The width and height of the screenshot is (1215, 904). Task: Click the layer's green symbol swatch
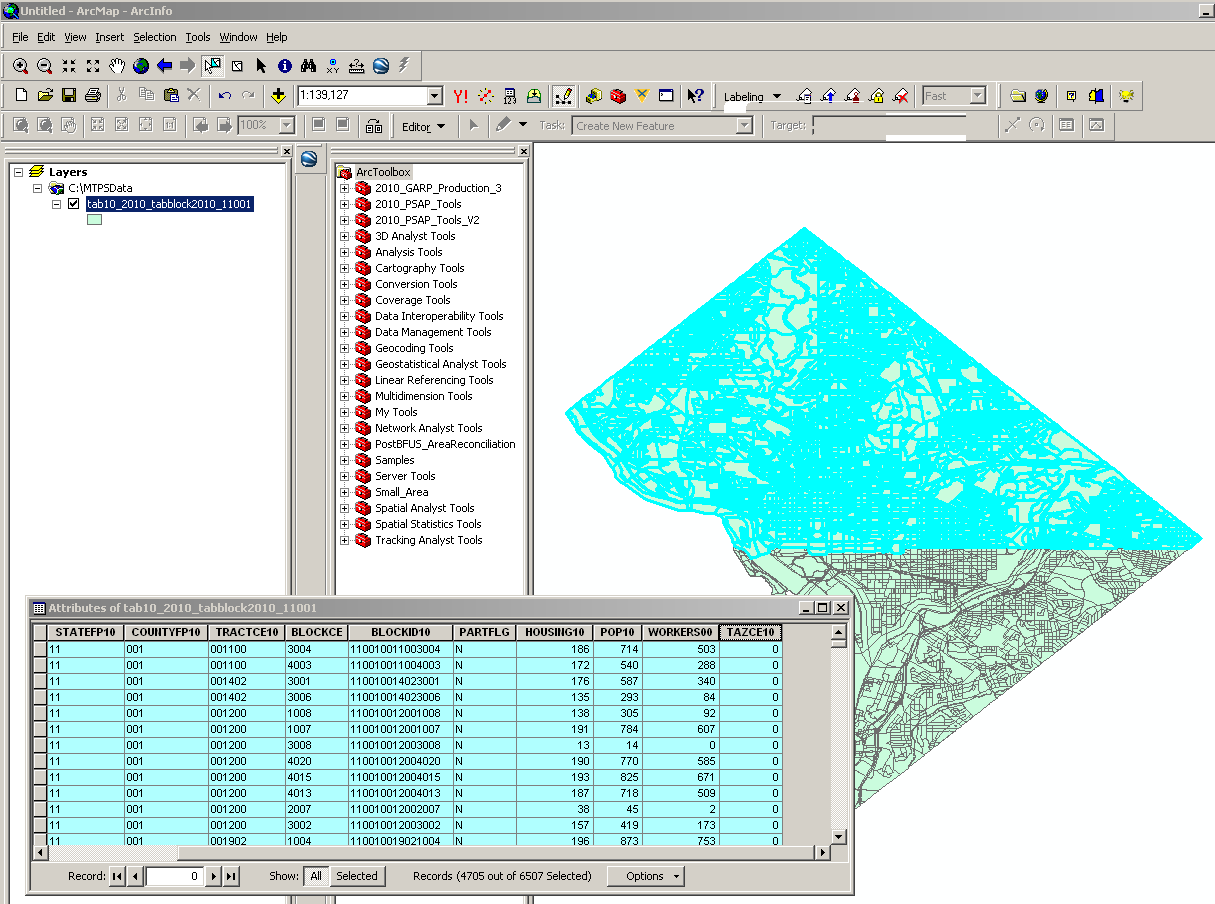[x=95, y=220]
